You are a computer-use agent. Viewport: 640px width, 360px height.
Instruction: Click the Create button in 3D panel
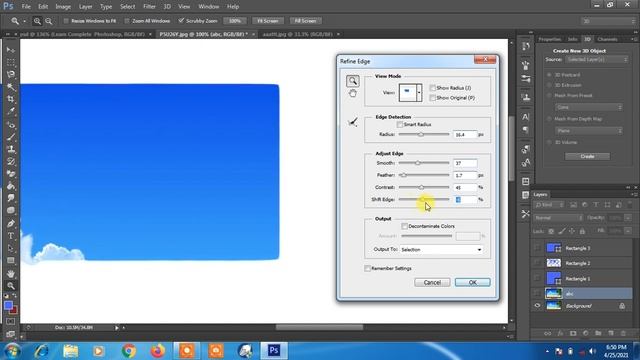[x=587, y=156]
